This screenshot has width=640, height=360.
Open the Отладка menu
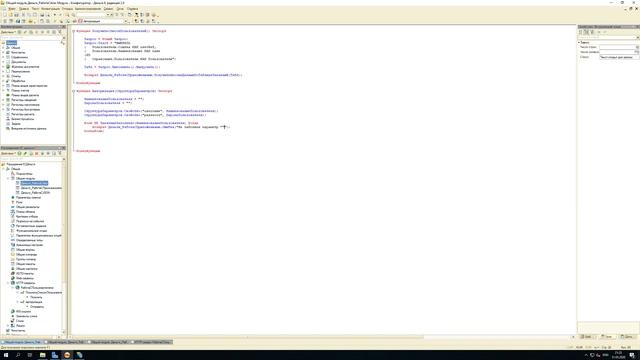[x=68, y=9]
